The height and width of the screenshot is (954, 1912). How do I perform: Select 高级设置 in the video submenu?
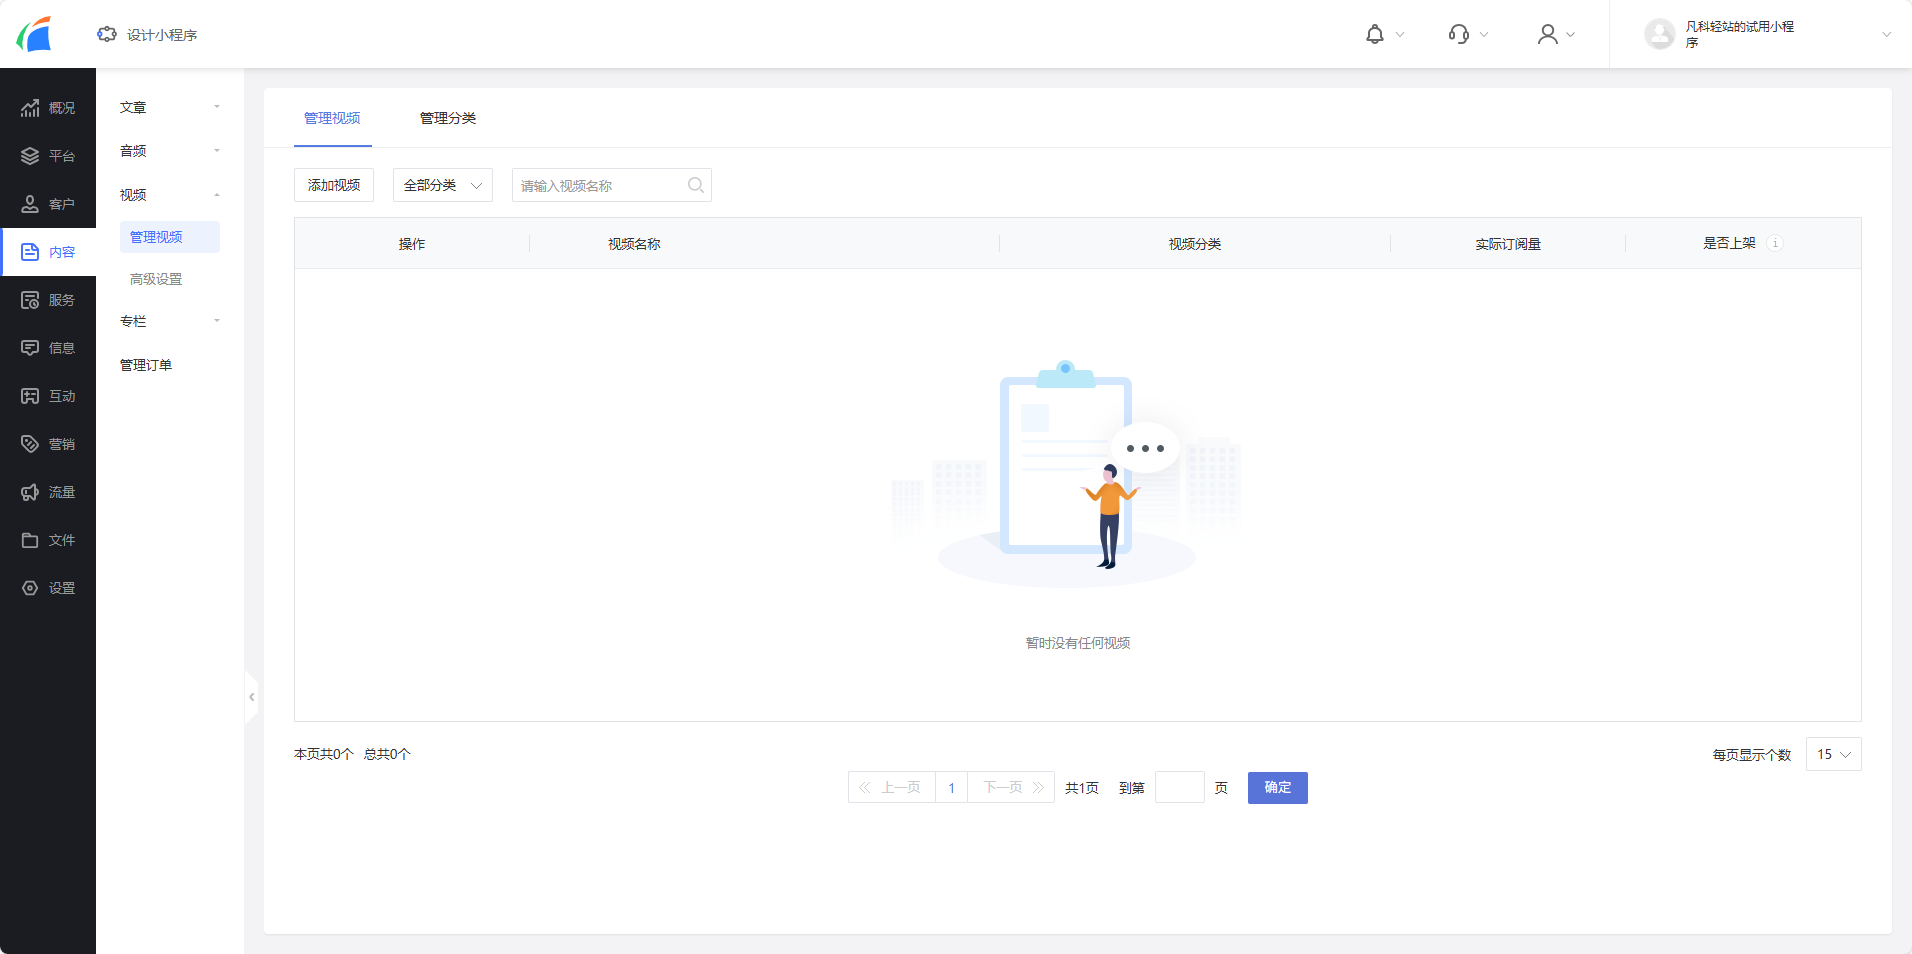coord(156,279)
